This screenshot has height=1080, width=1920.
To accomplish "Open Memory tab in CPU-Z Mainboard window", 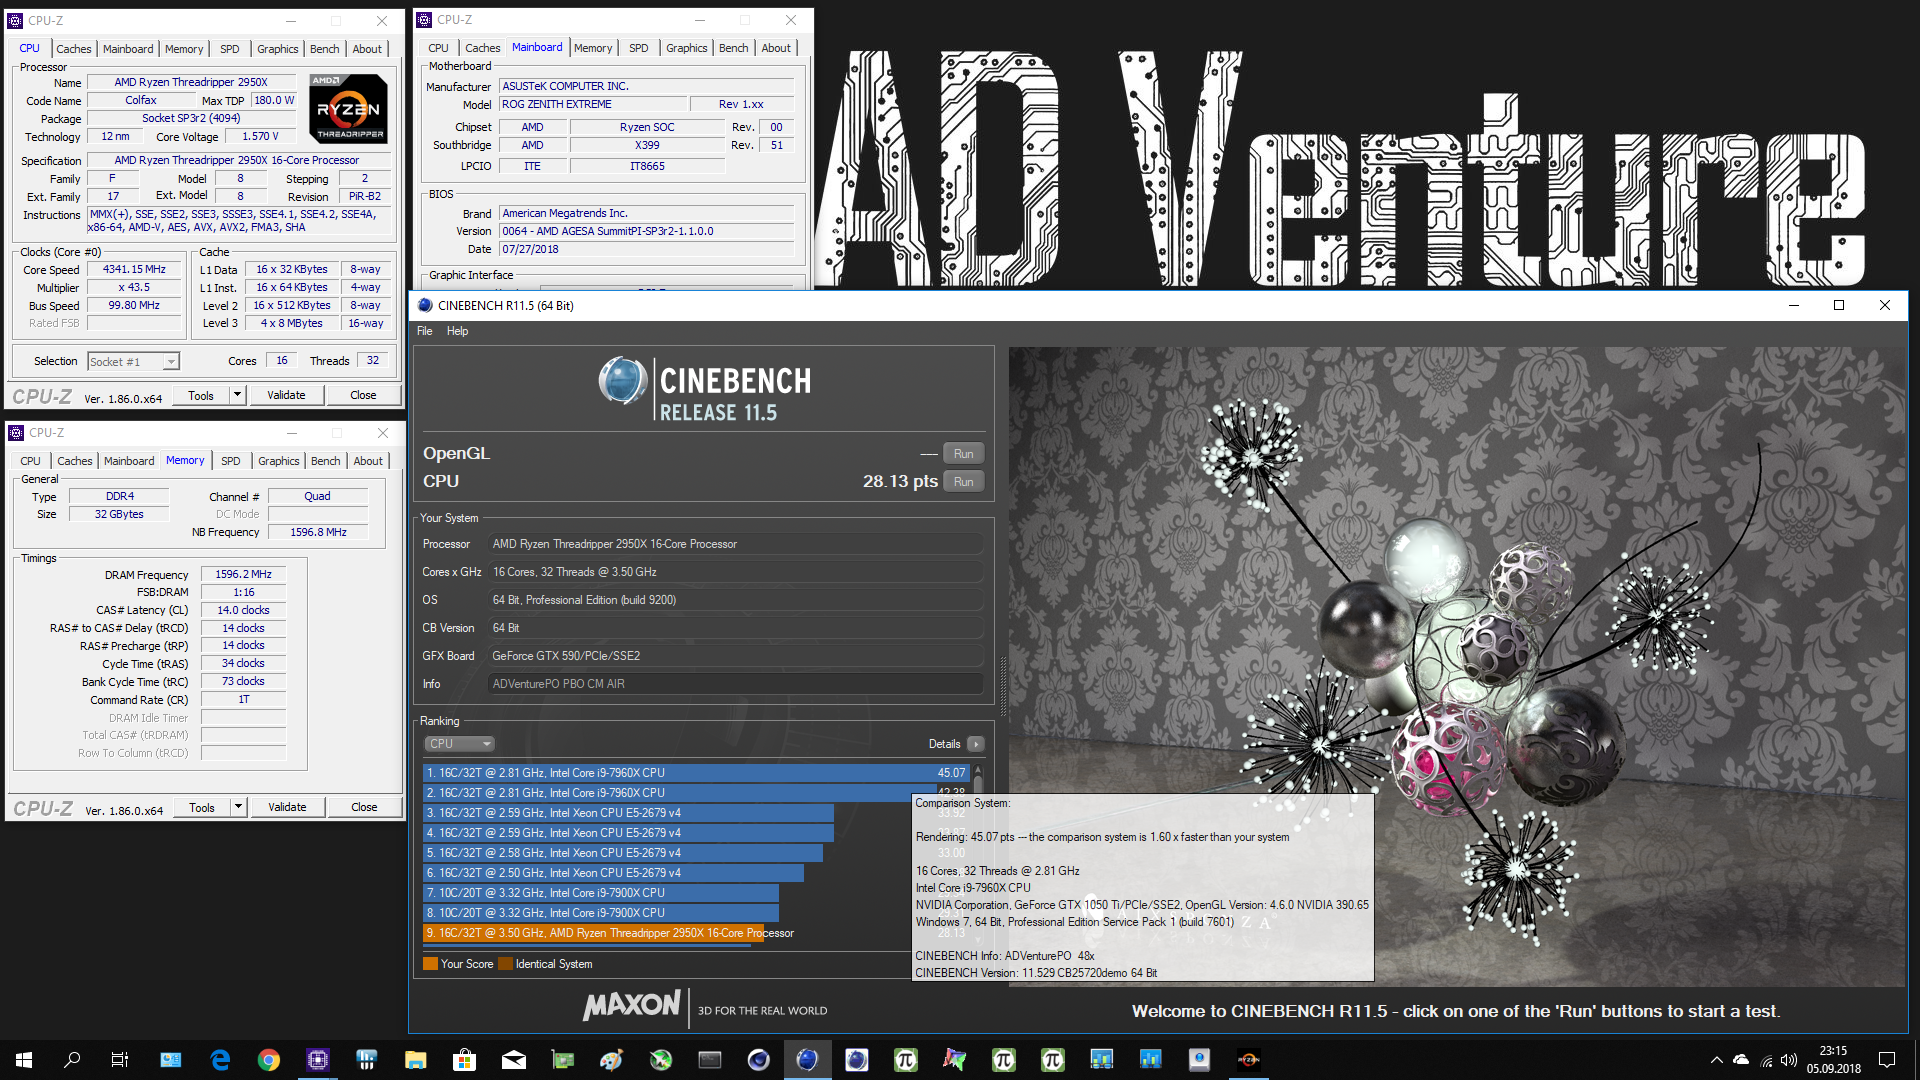I will coord(593,48).
